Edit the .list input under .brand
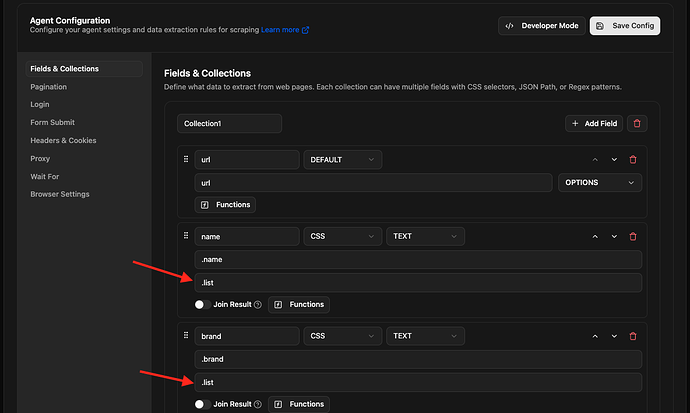This screenshot has width=690, height=413. (418, 383)
